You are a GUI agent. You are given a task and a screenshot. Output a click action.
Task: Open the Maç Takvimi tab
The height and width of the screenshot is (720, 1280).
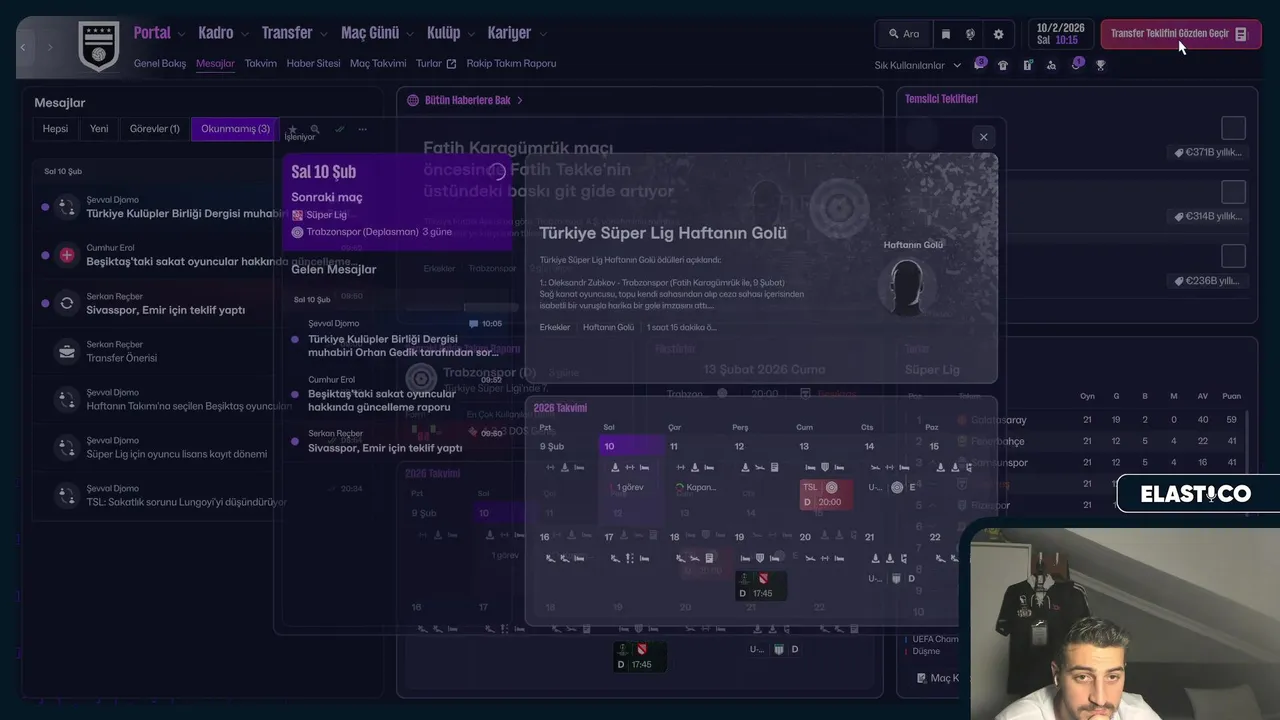pos(378,63)
